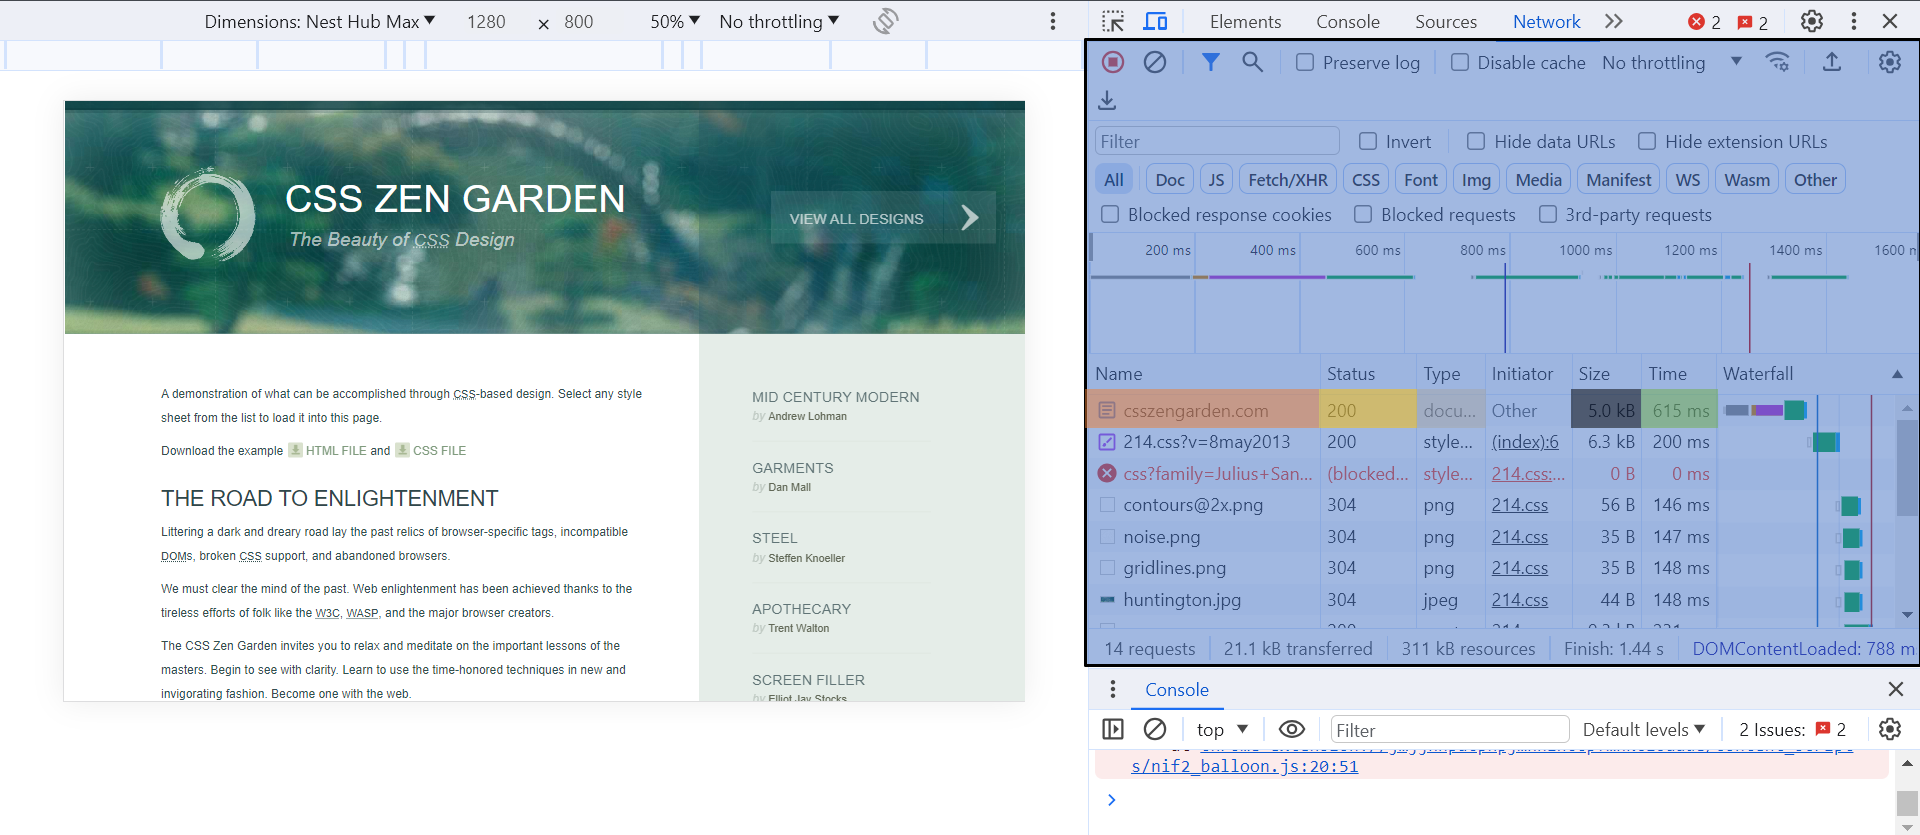The height and width of the screenshot is (835, 1920).
Task: Open the customize DevTools menu
Action: pyautogui.click(x=1854, y=21)
